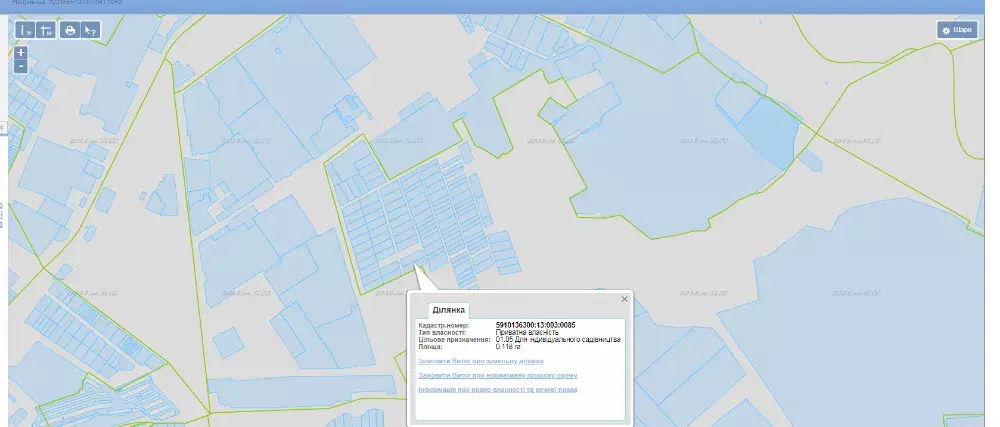The width and height of the screenshot is (1000, 427).
Task: Click the darker blue parcel in upper-right map
Action: [768, 132]
